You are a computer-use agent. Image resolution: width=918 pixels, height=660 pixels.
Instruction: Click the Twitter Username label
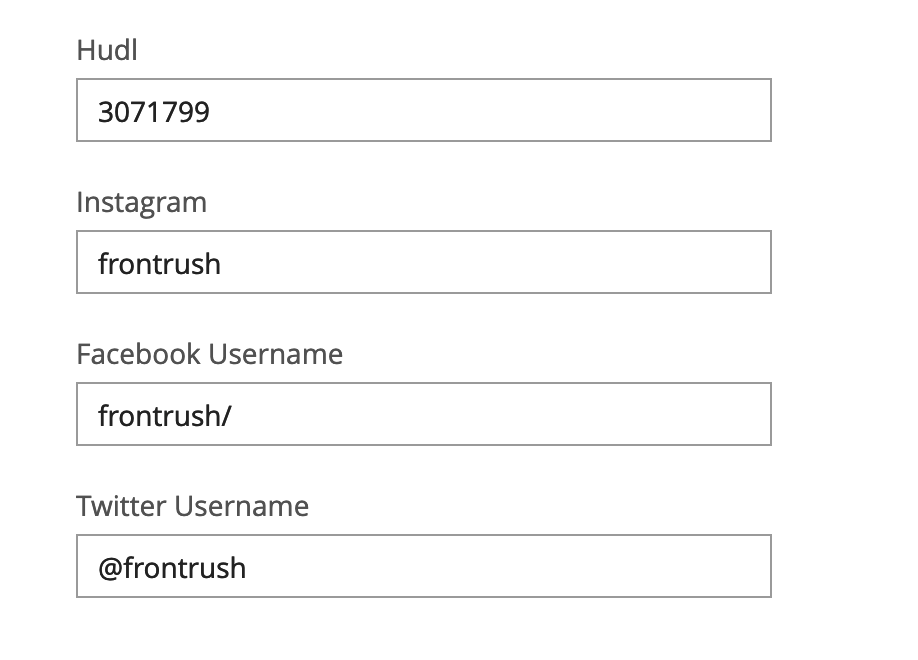click(193, 505)
